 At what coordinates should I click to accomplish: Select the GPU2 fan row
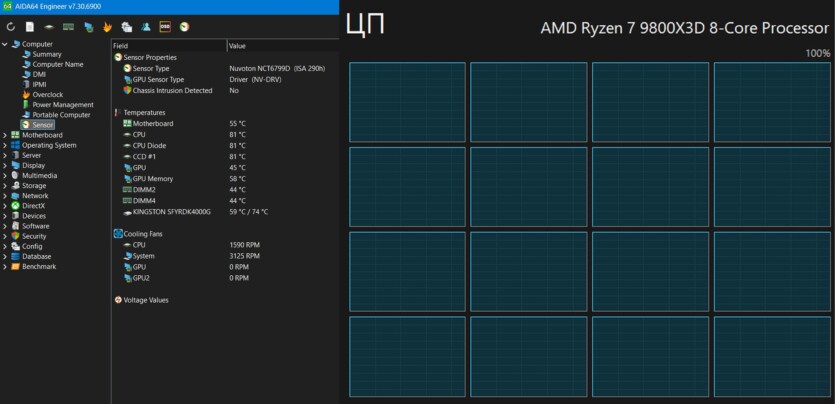pos(225,278)
